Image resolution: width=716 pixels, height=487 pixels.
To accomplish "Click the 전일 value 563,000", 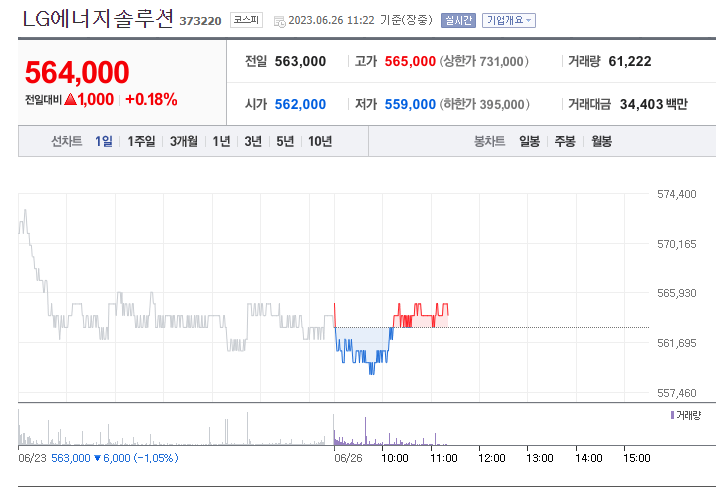I will coord(300,61).
